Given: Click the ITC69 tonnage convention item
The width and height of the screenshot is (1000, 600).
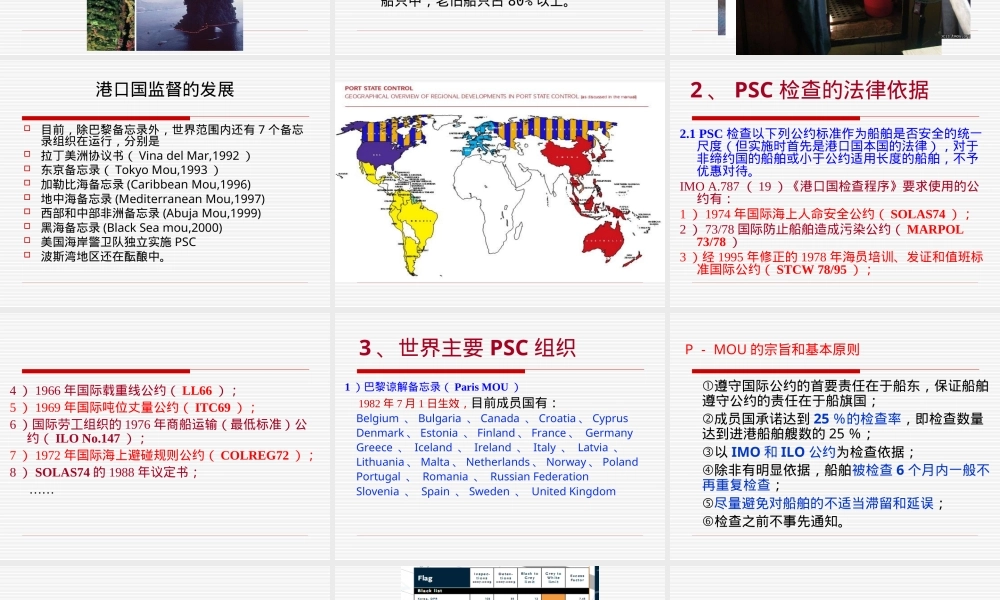Looking at the screenshot, I should coord(133,407).
